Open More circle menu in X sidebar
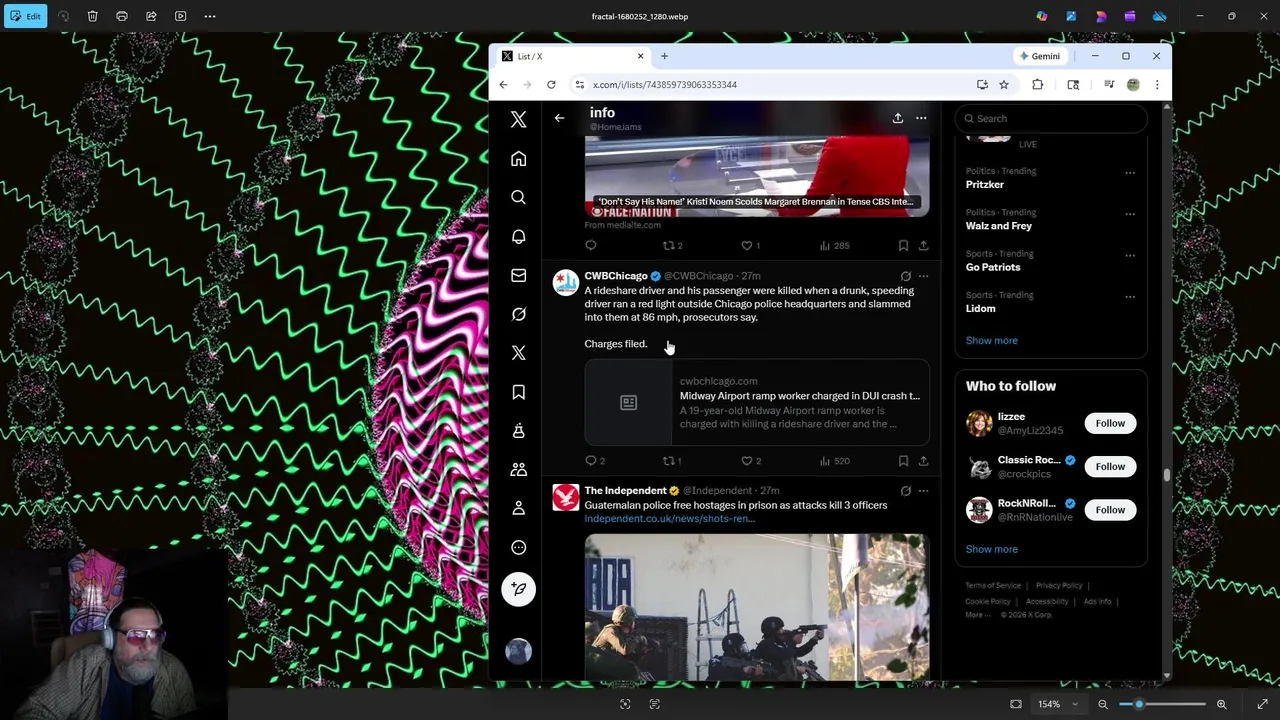The height and width of the screenshot is (720, 1280). (518, 547)
